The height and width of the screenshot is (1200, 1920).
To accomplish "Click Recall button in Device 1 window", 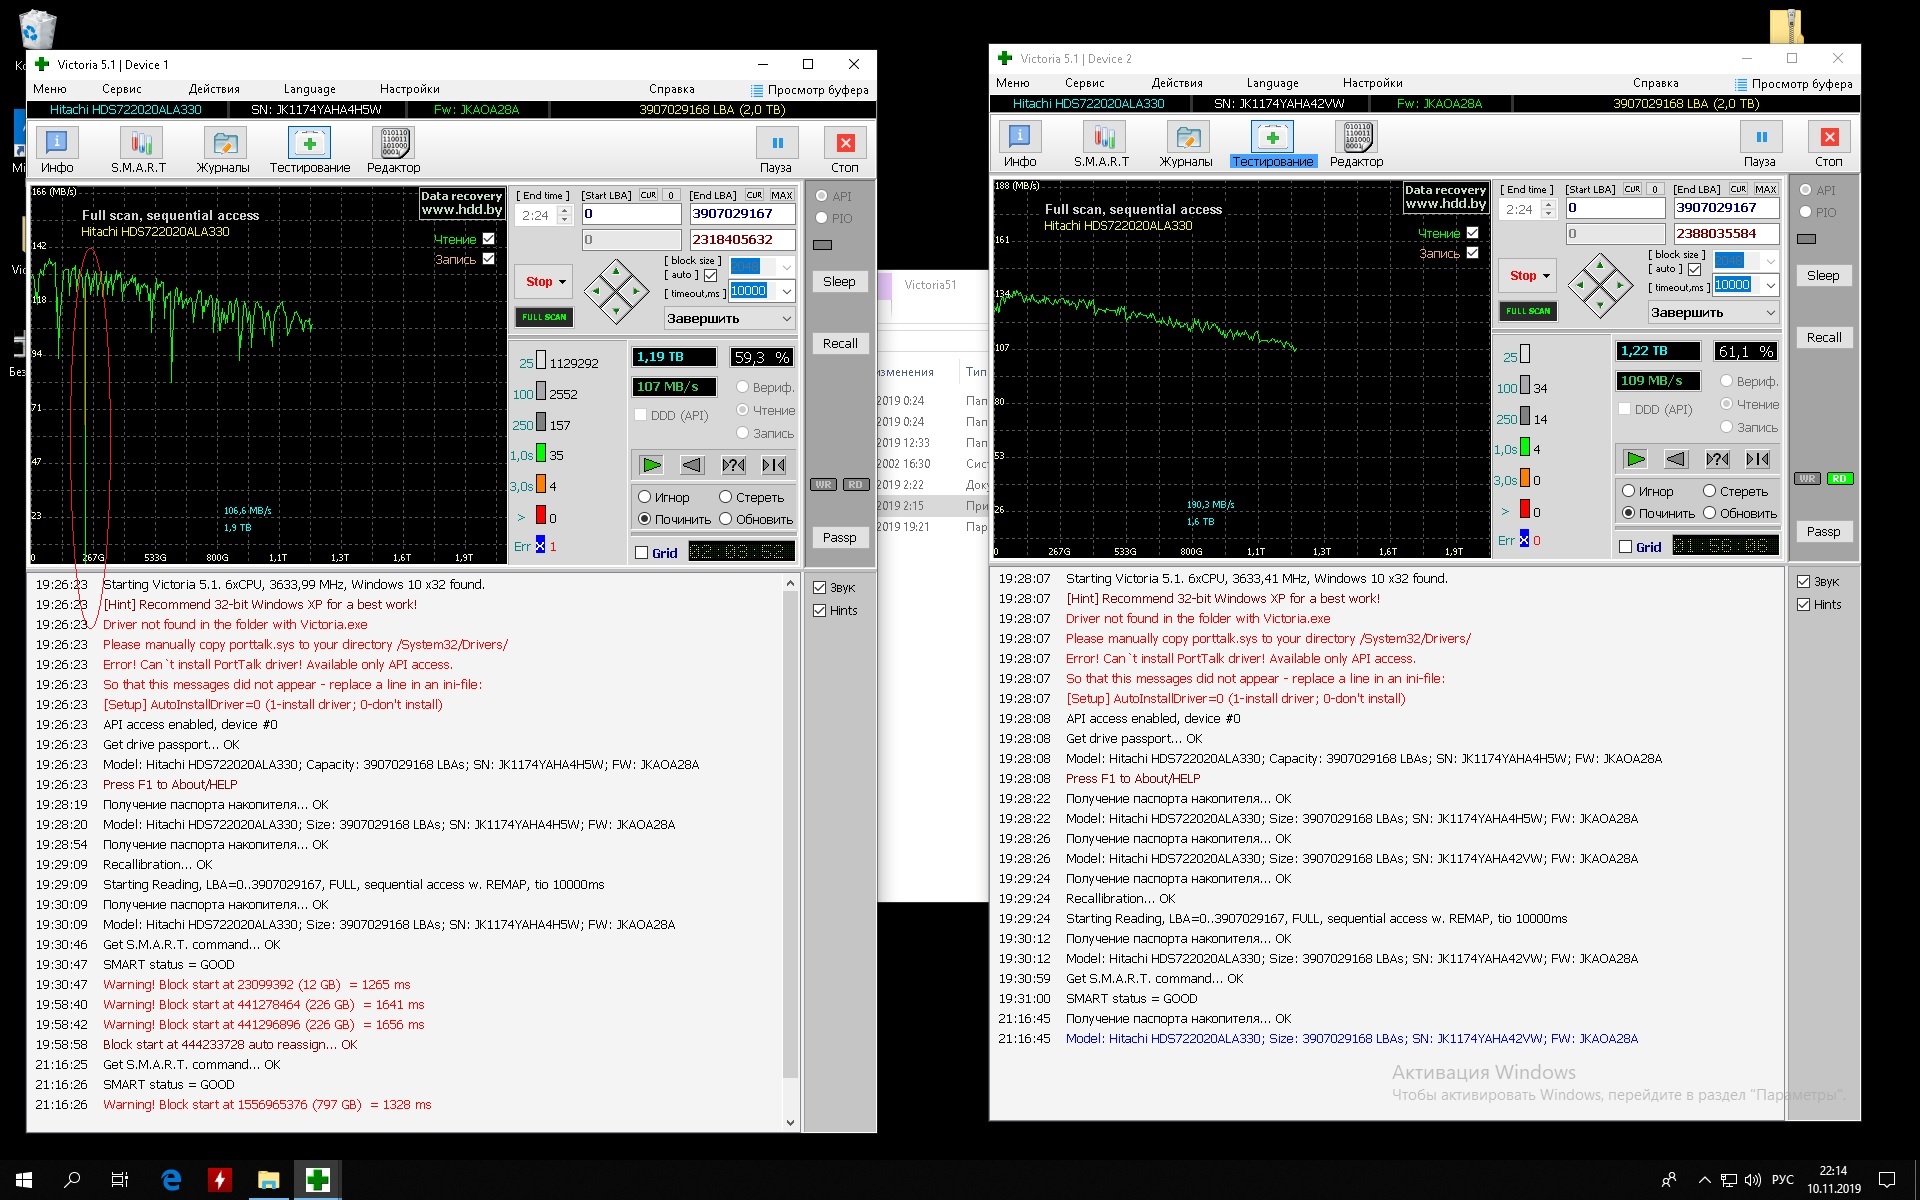I will pos(840,343).
